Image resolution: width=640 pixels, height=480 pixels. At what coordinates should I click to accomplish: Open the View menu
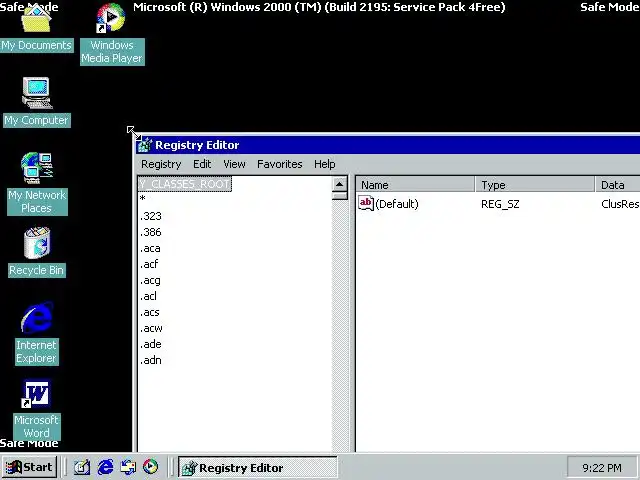(234, 164)
